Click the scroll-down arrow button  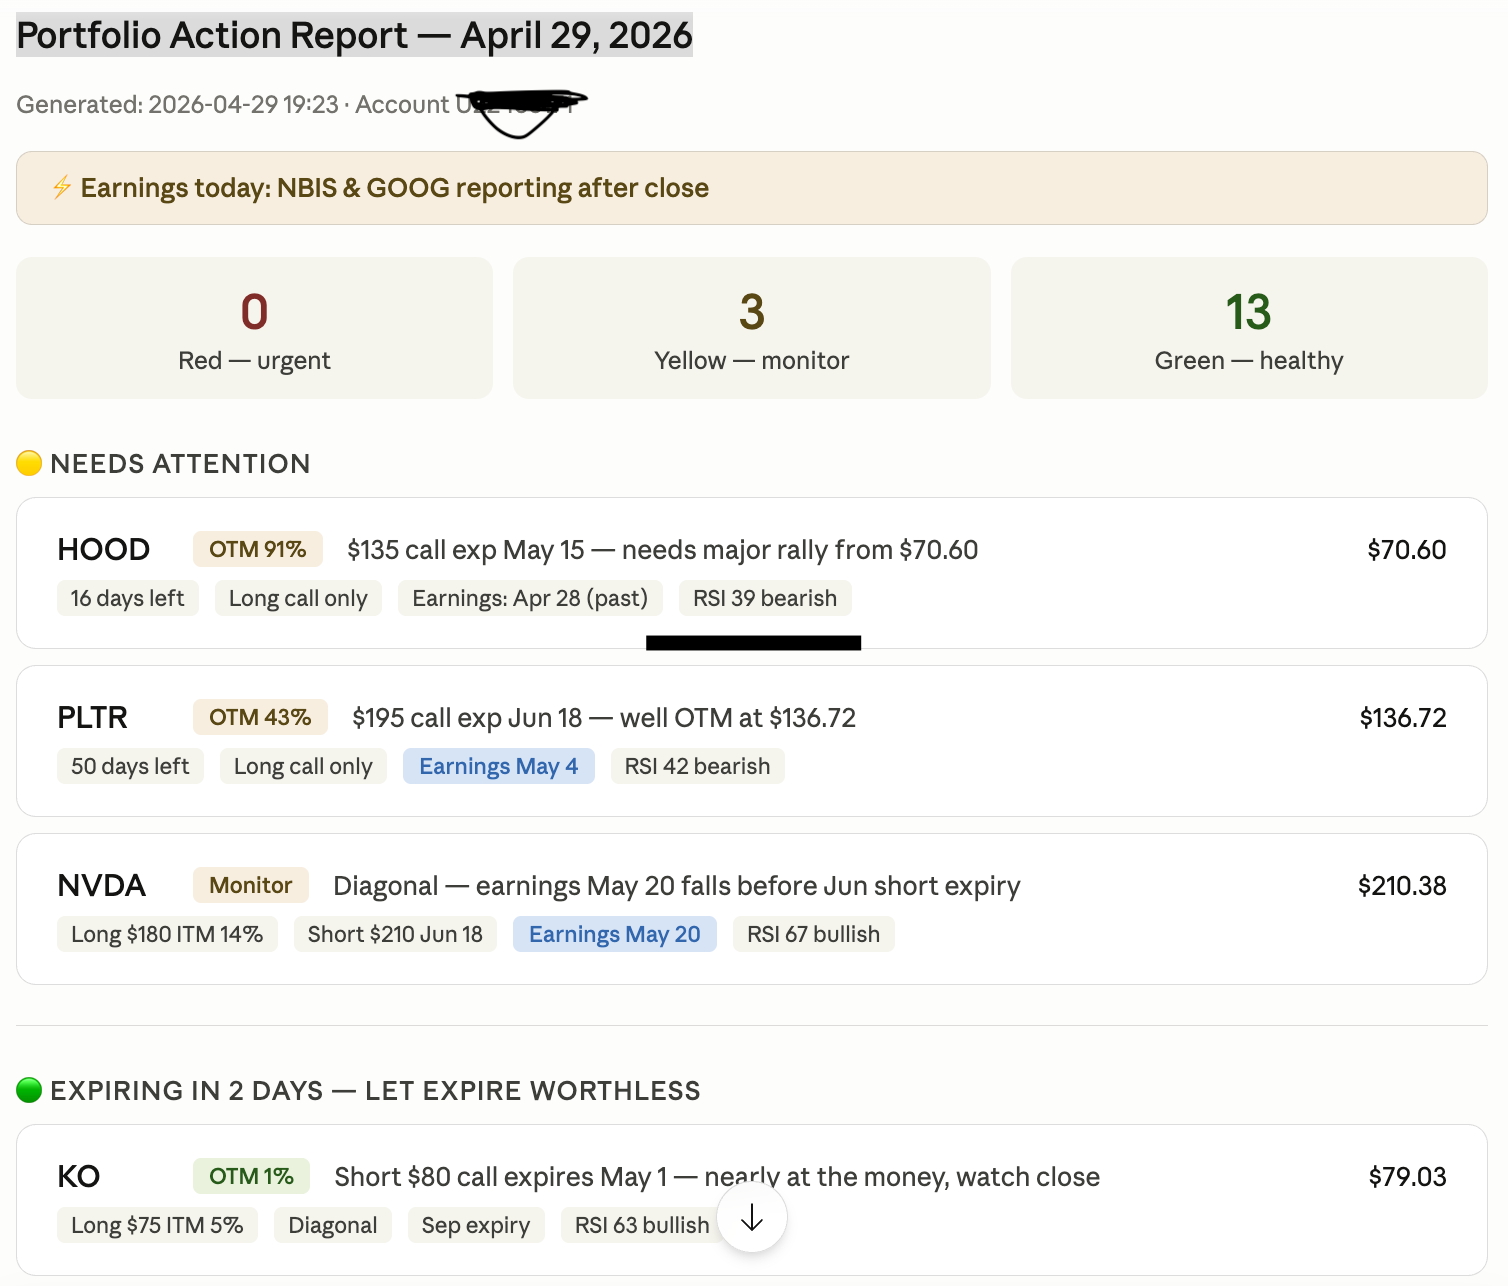point(752,1217)
